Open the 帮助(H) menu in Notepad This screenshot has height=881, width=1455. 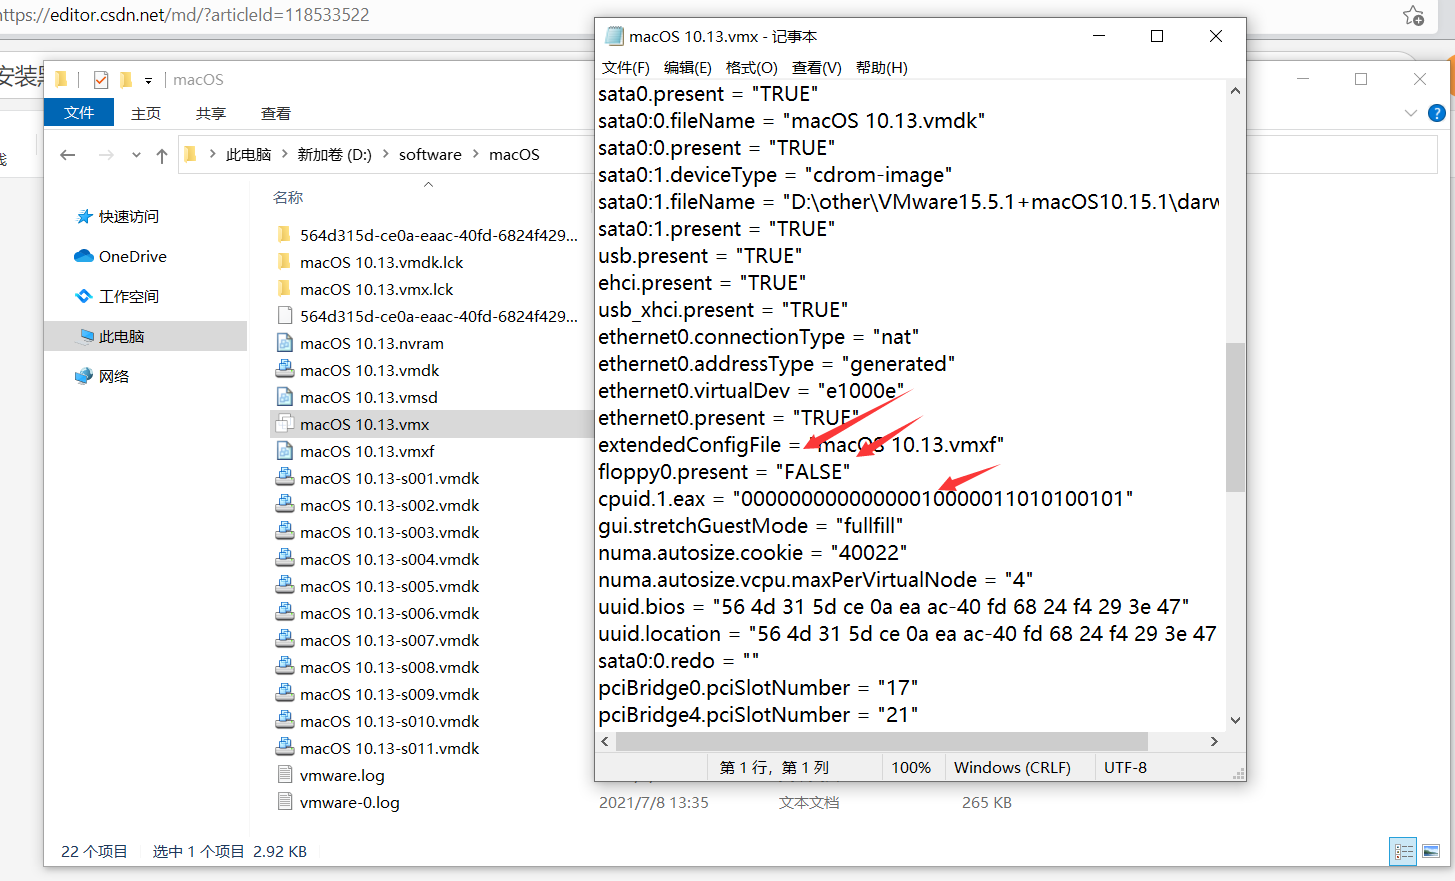(881, 67)
